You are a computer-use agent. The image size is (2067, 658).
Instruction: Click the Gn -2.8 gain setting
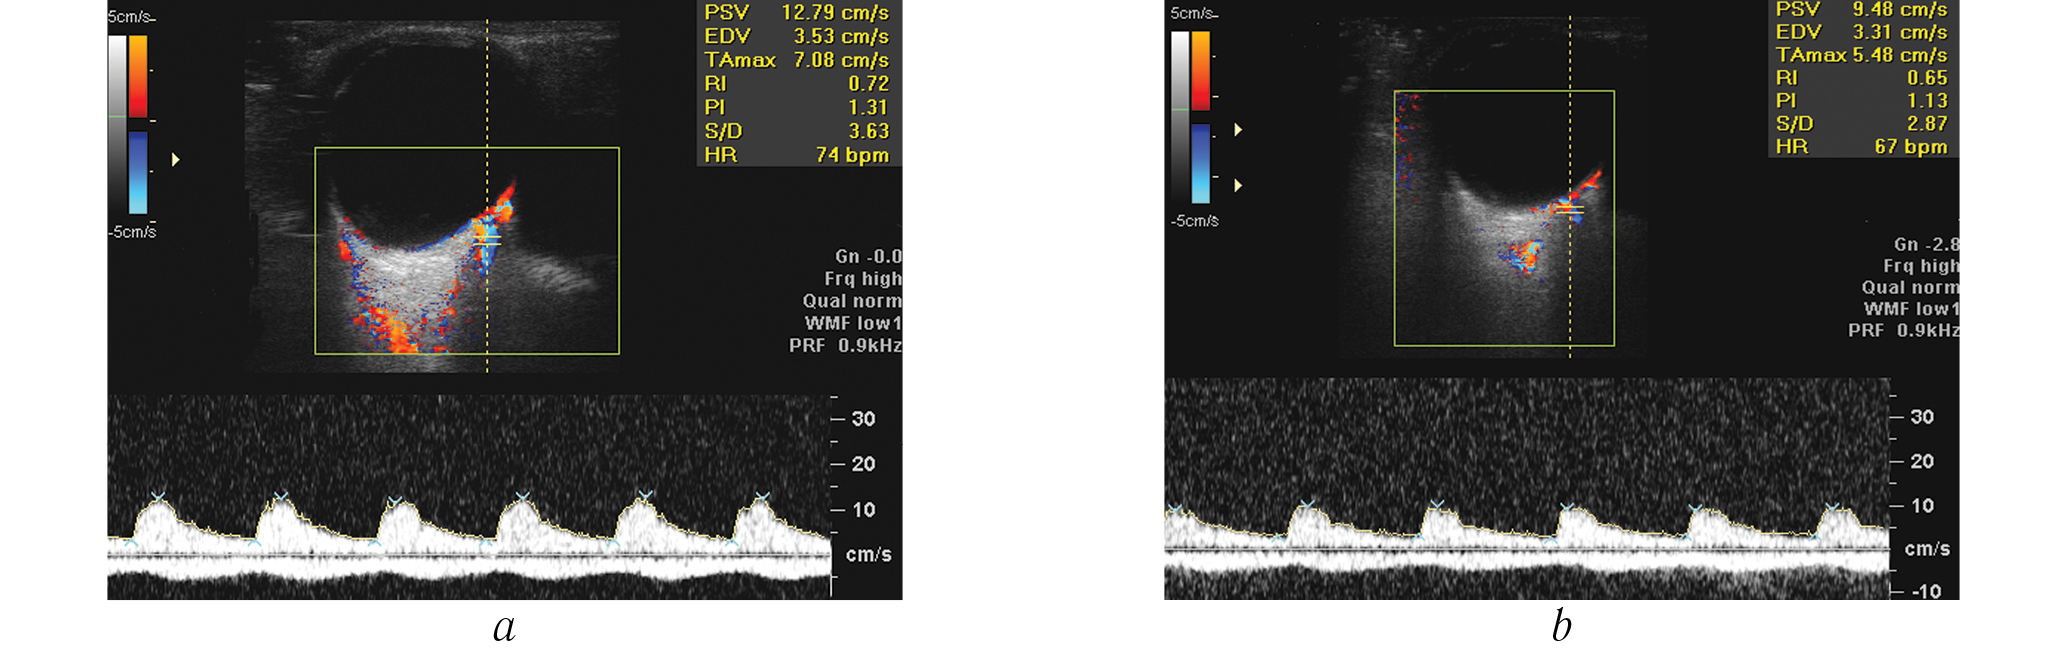tap(1925, 244)
